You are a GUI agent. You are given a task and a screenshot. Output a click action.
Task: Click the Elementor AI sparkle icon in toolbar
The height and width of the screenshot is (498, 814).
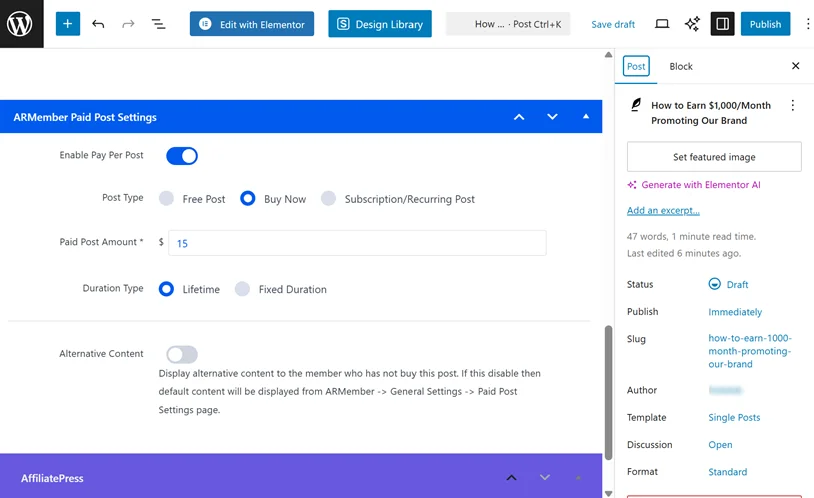click(x=692, y=24)
